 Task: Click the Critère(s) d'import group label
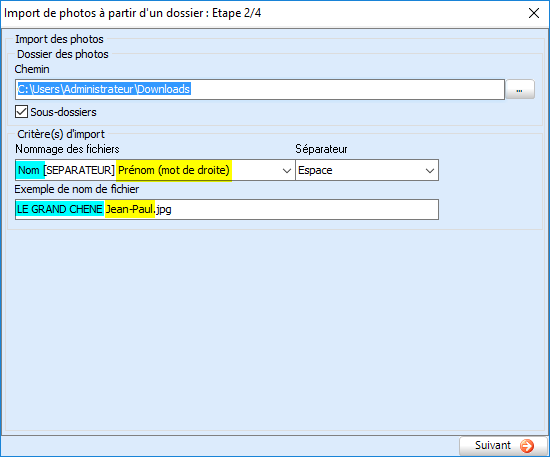[x=61, y=134]
